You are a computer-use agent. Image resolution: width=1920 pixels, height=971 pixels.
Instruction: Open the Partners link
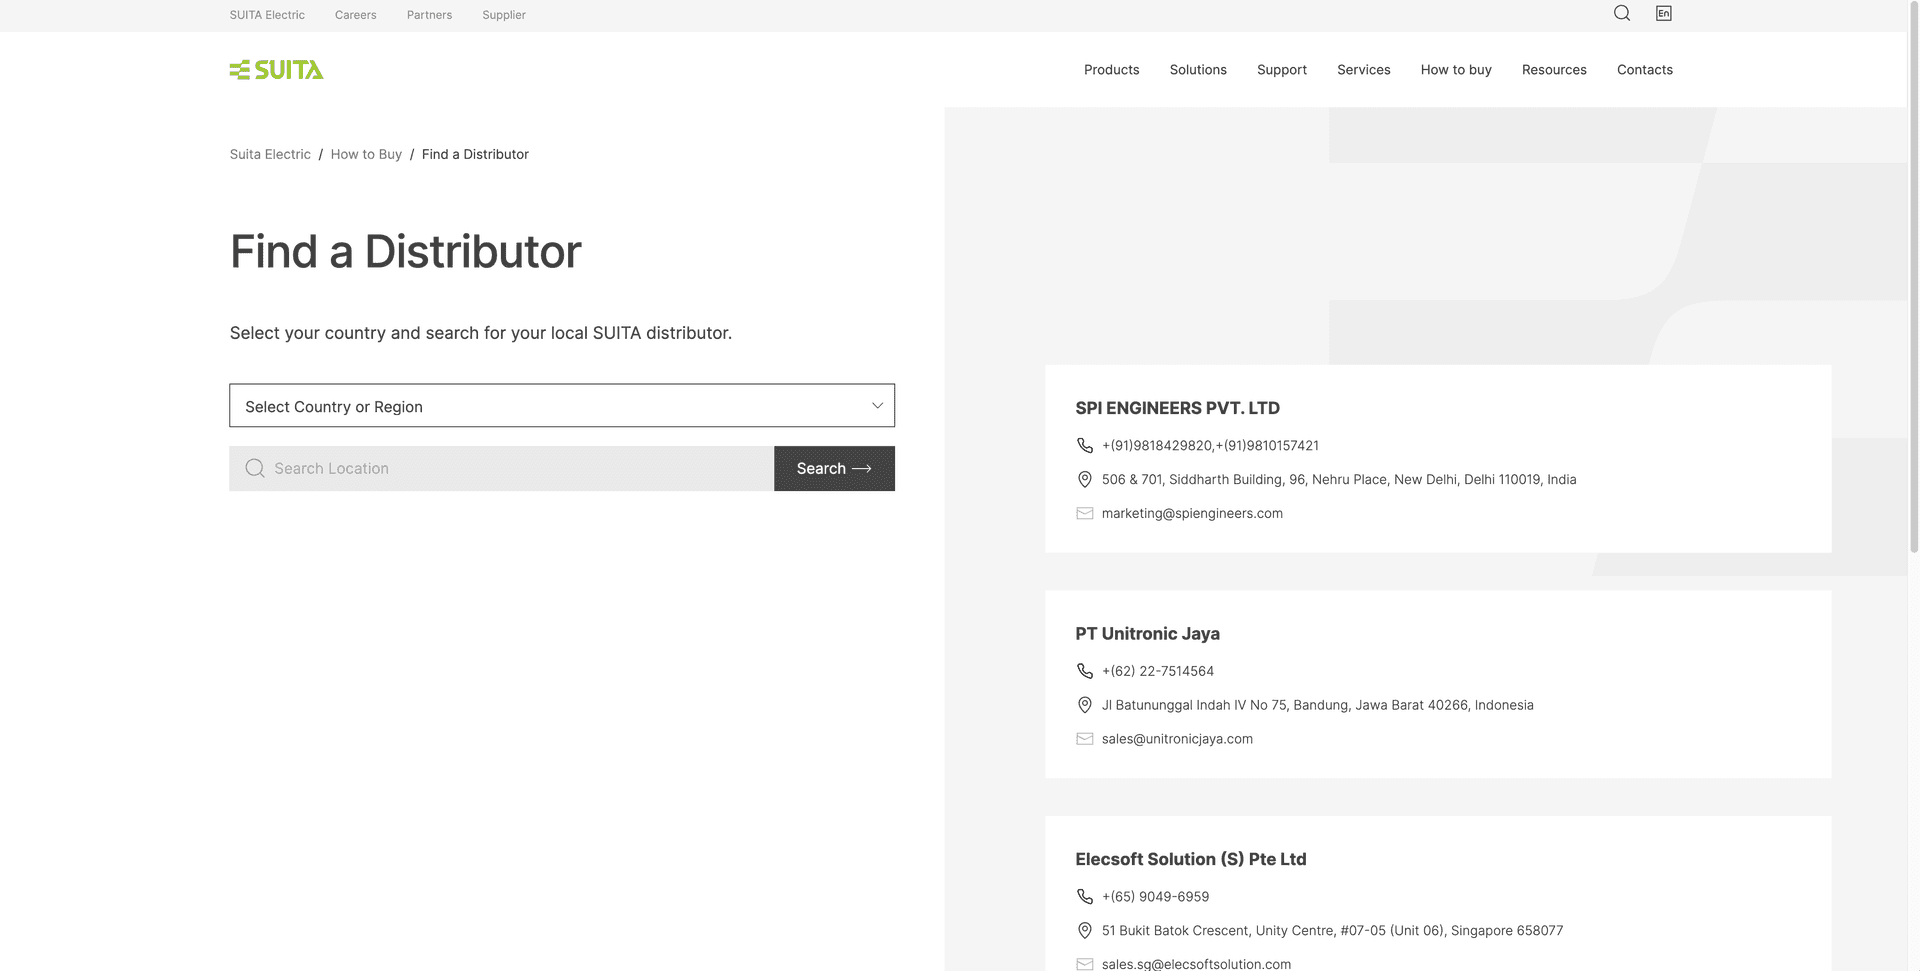tap(429, 15)
